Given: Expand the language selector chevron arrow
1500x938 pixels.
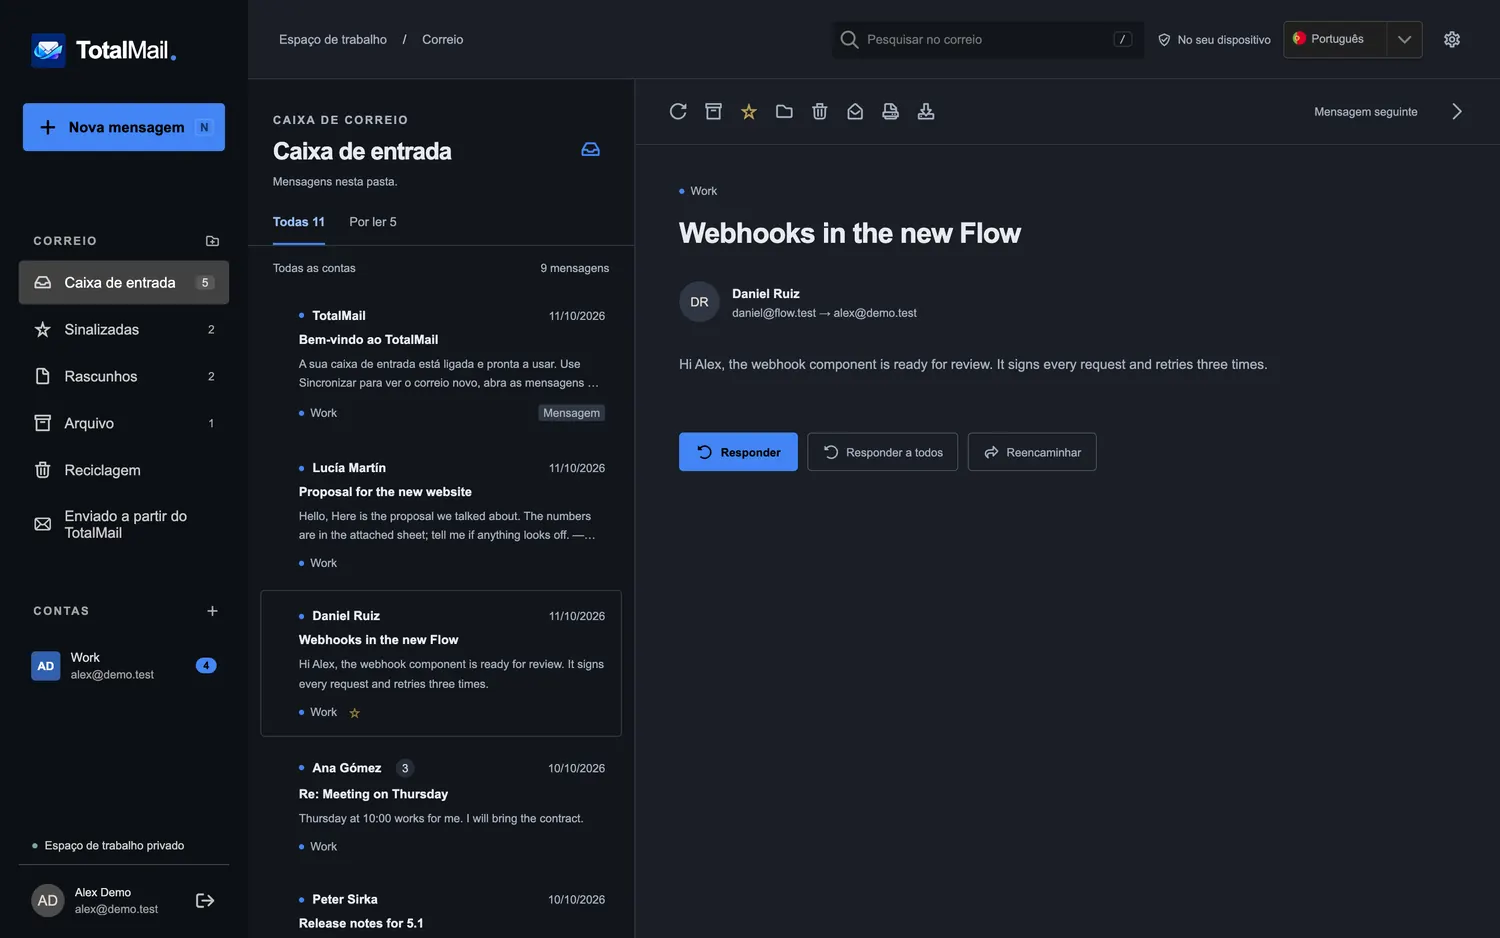Looking at the screenshot, I should 1405,40.
